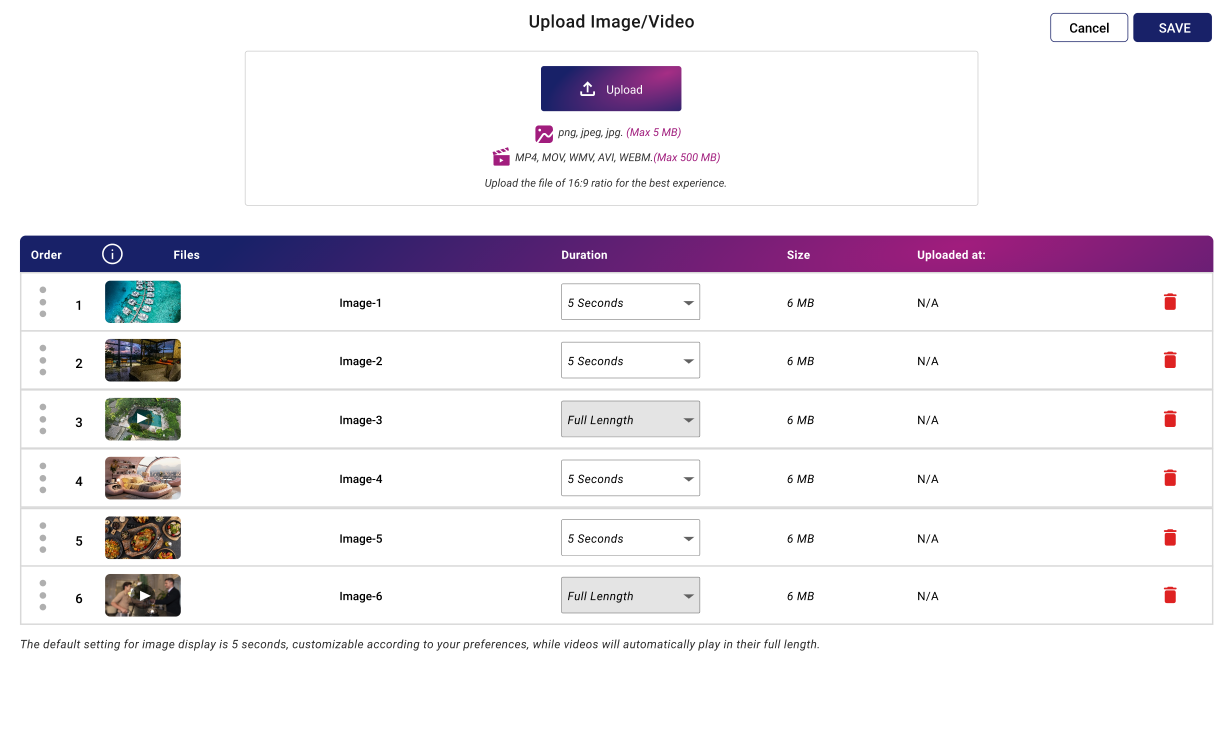The height and width of the screenshot is (737, 1223).
Task: Remove Image-3 using its trash icon
Action: click(1170, 419)
